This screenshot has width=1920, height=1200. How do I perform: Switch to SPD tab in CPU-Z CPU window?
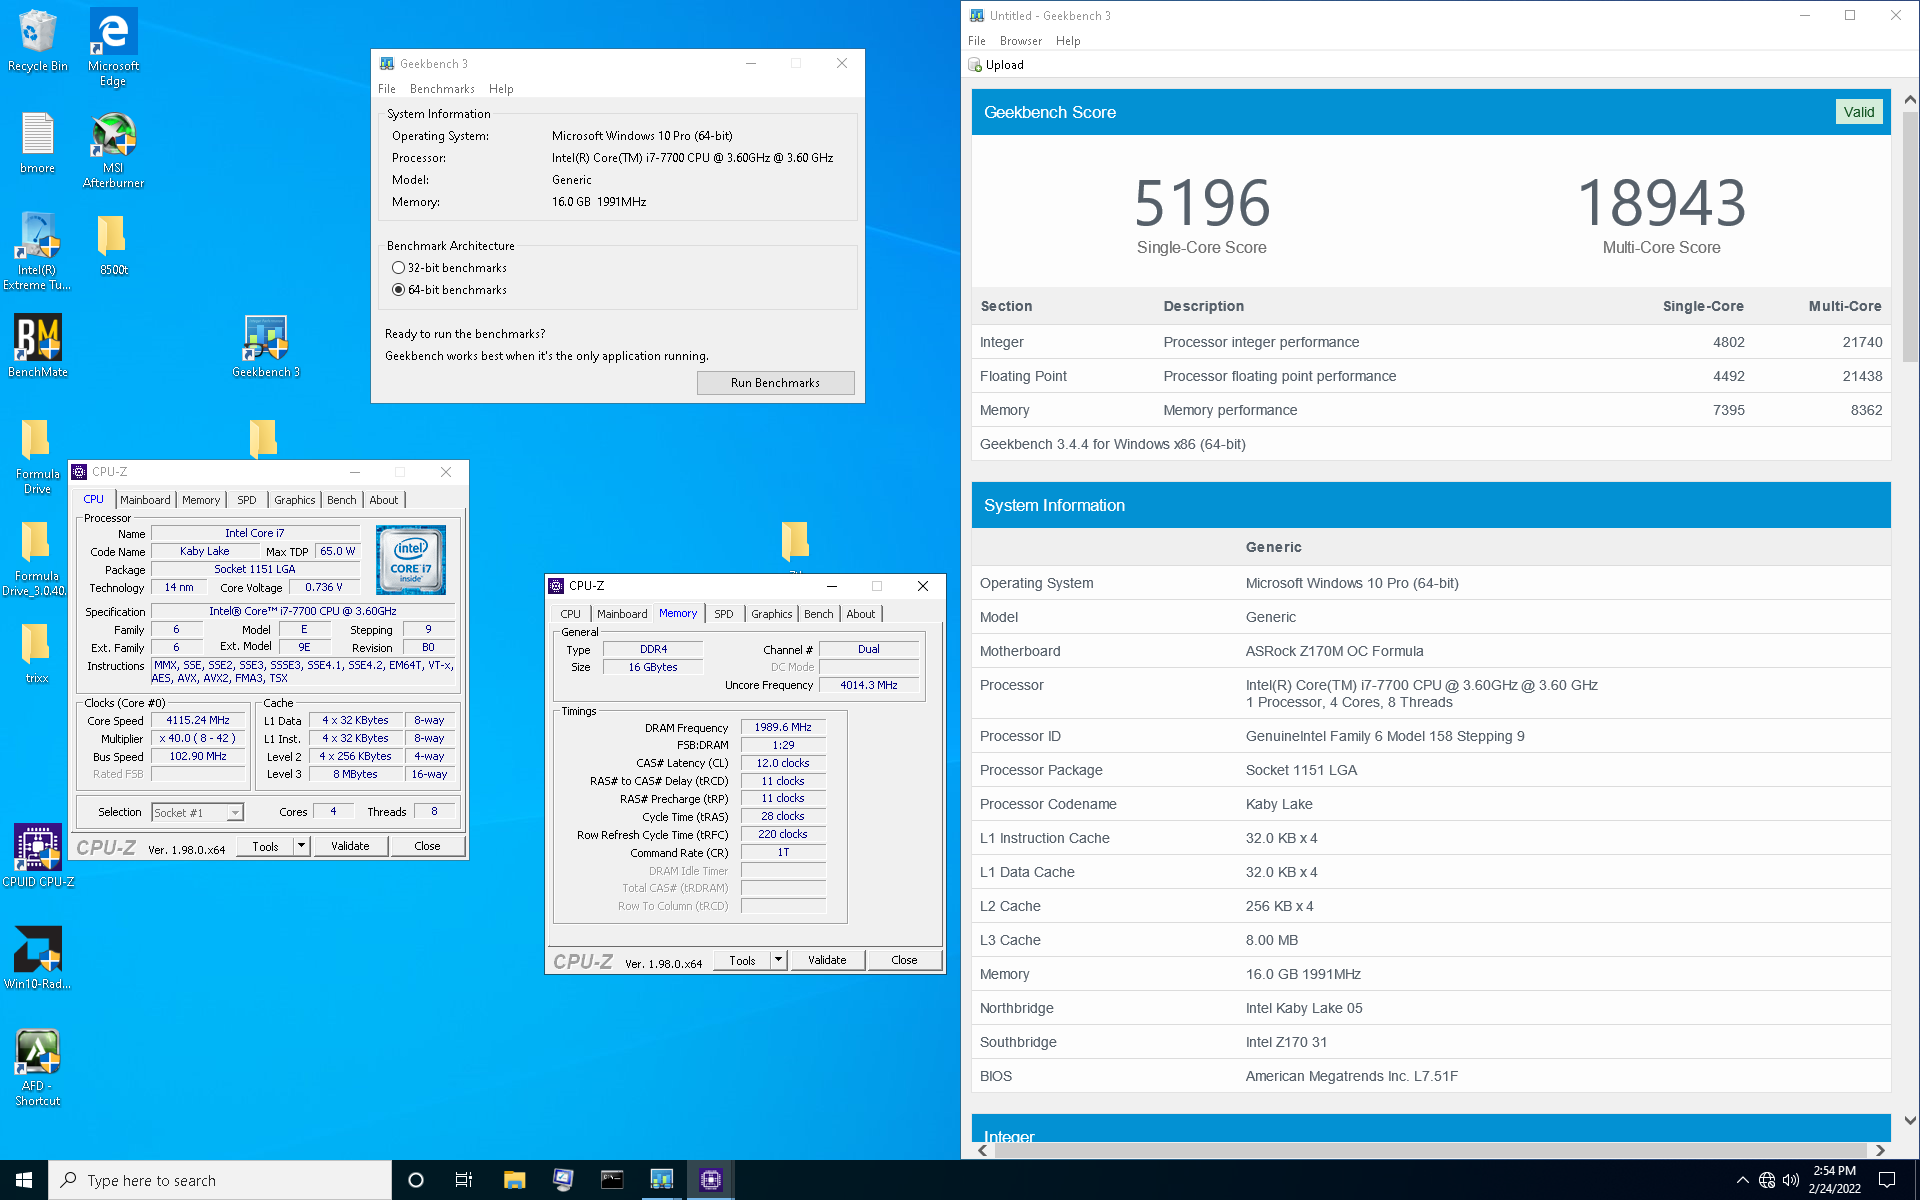pyautogui.click(x=247, y=500)
